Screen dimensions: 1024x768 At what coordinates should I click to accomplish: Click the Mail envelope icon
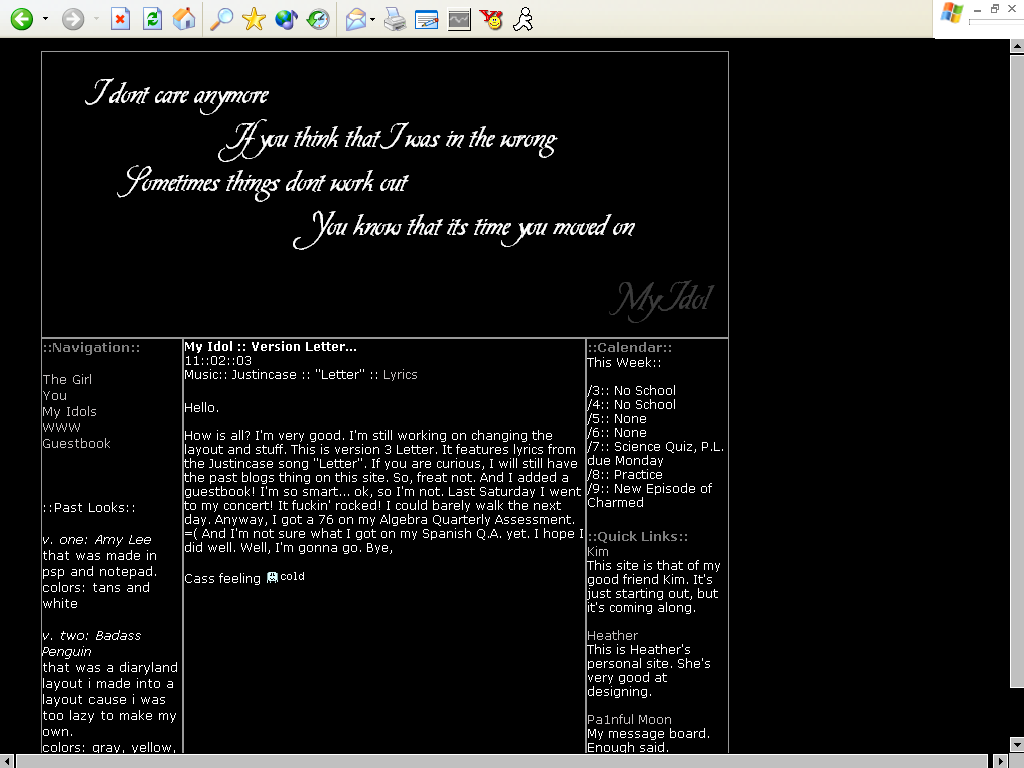[355, 19]
